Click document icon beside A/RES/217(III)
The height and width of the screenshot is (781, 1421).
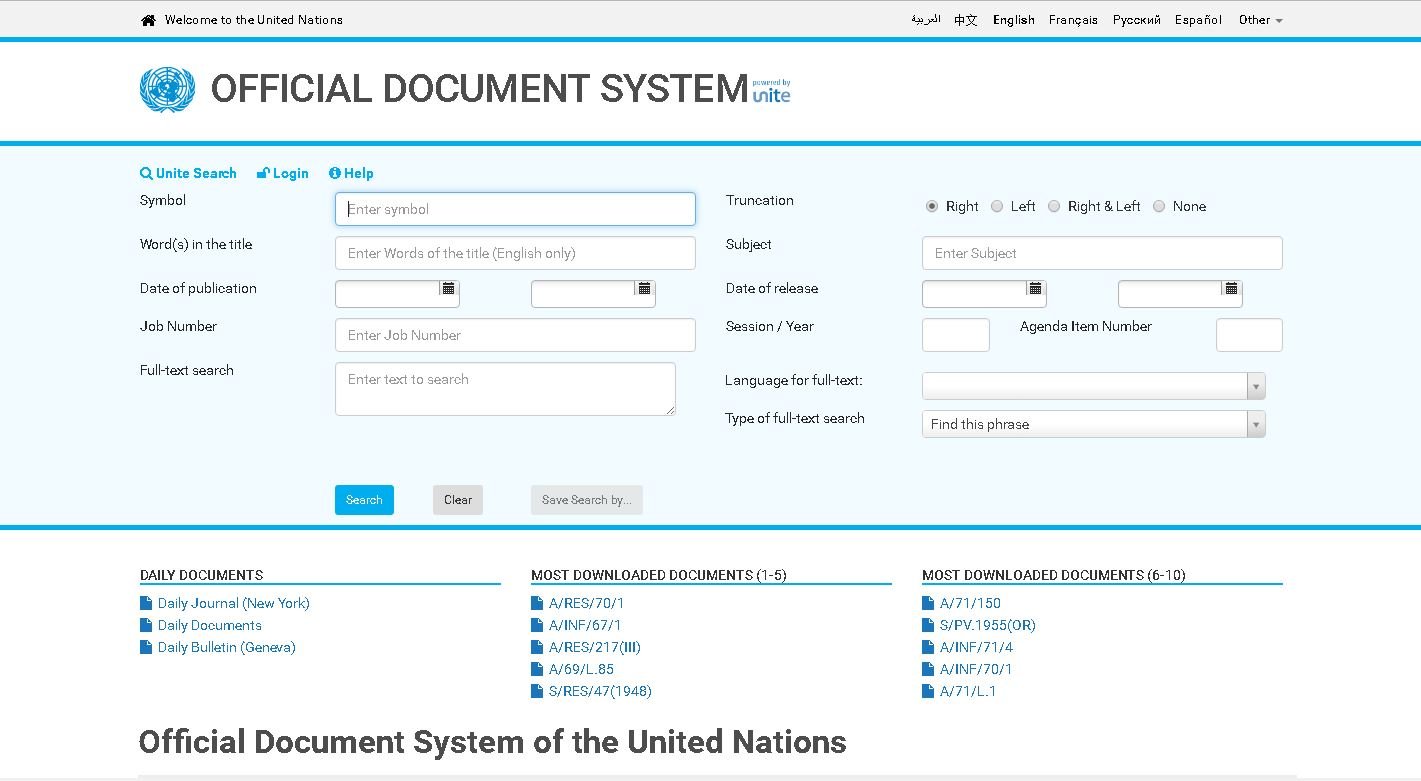pyautogui.click(x=537, y=647)
